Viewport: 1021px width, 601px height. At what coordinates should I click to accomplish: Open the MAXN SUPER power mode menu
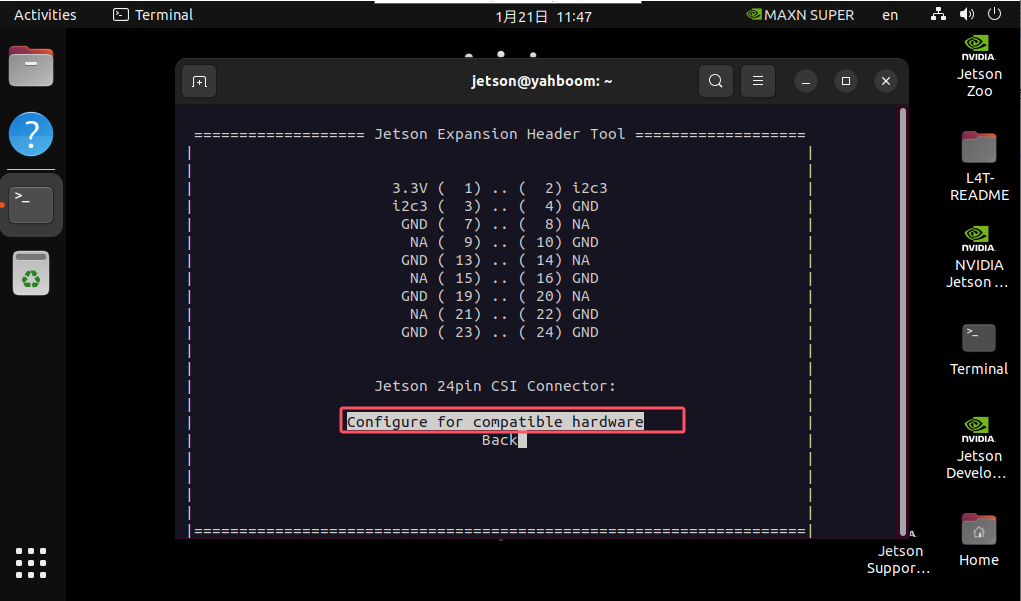click(800, 15)
